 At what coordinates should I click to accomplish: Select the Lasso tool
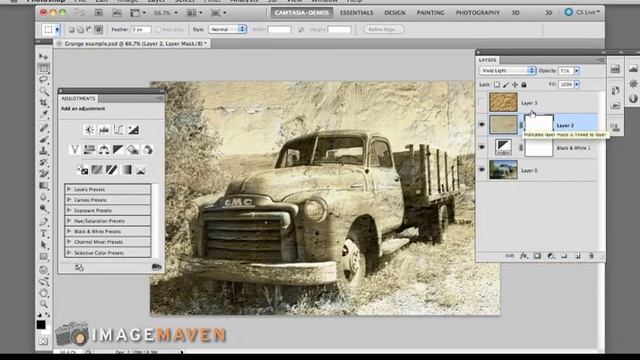click(x=43, y=80)
